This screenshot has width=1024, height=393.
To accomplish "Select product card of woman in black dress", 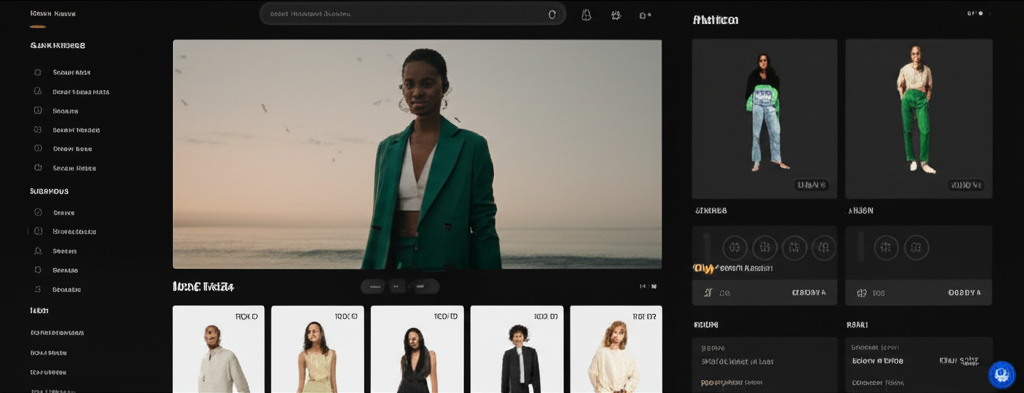I will point(417,349).
